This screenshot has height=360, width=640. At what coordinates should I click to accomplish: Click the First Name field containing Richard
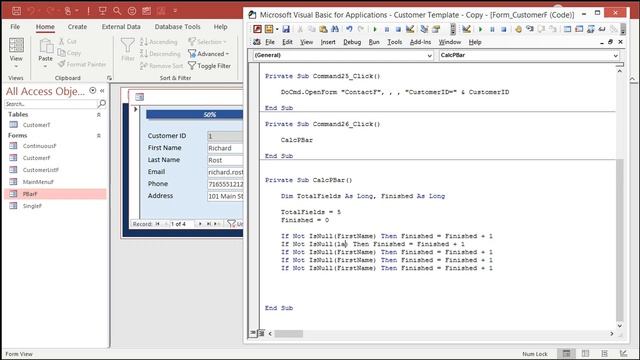tap(225, 148)
